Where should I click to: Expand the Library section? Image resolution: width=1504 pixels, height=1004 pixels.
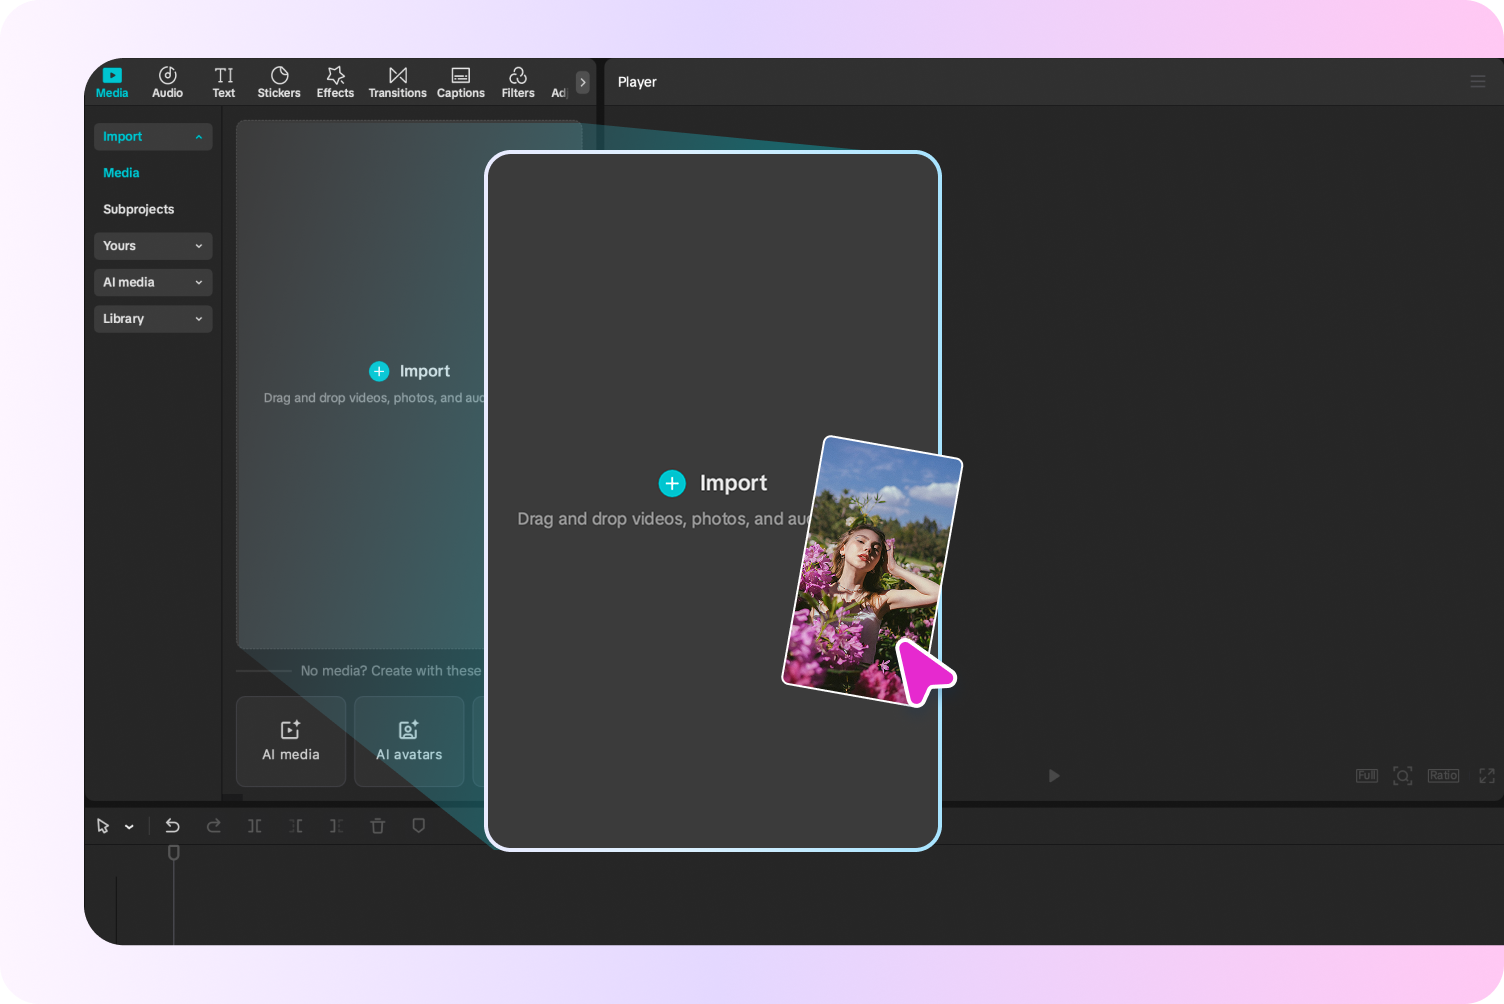click(152, 318)
